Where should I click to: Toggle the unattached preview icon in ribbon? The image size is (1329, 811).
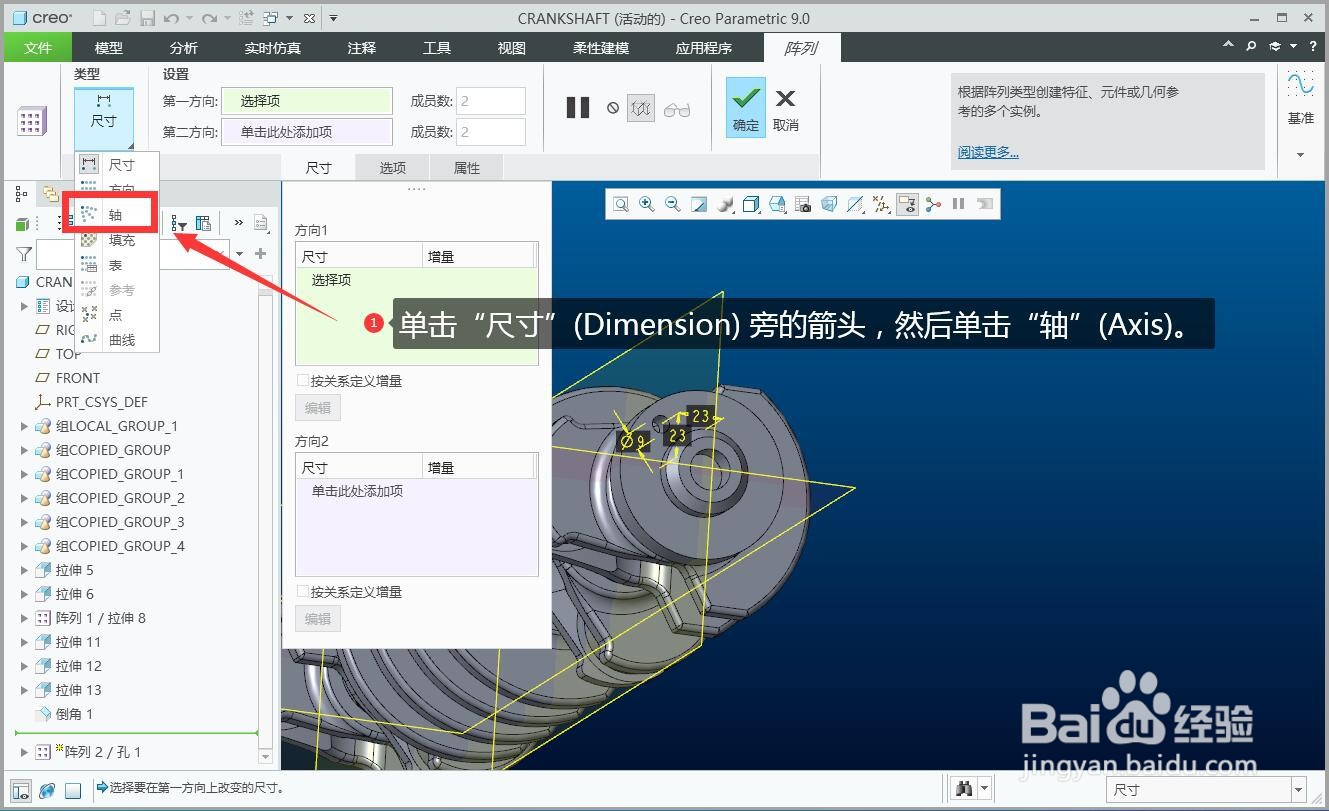tap(641, 108)
